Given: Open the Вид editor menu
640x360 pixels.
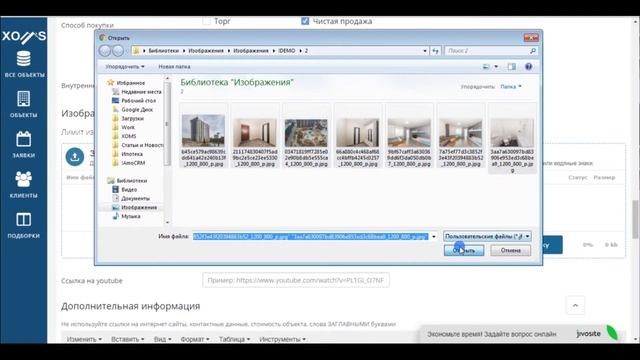Looking at the screenshot, I should 162,339.
